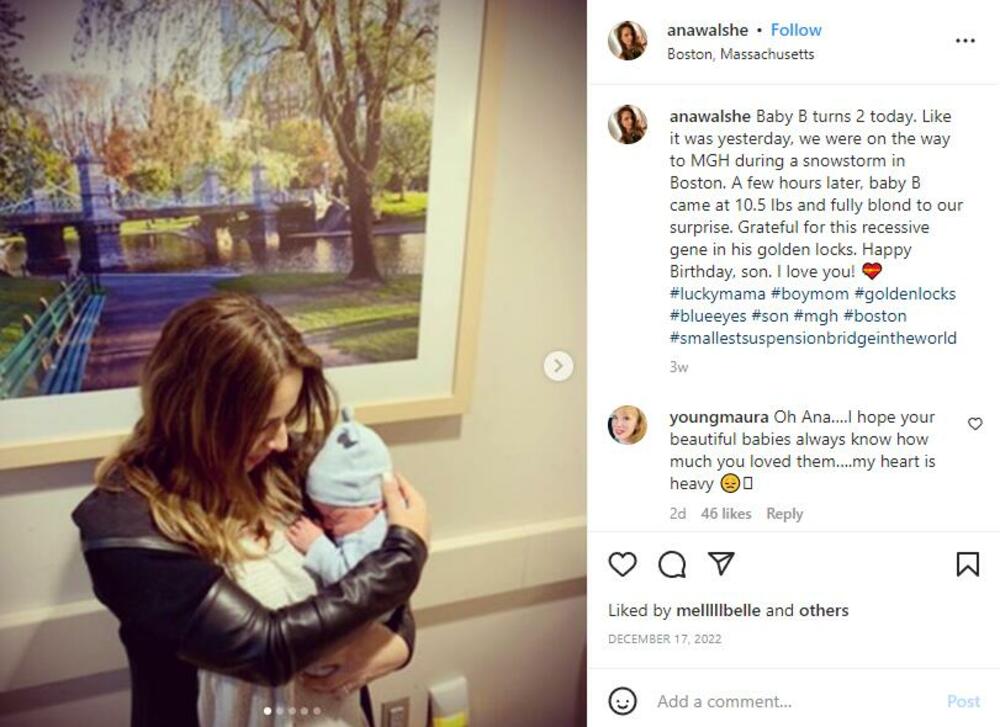1000x727 pixels.
Task: Open more options three-dot menu
Action: [x=965, y=41]
